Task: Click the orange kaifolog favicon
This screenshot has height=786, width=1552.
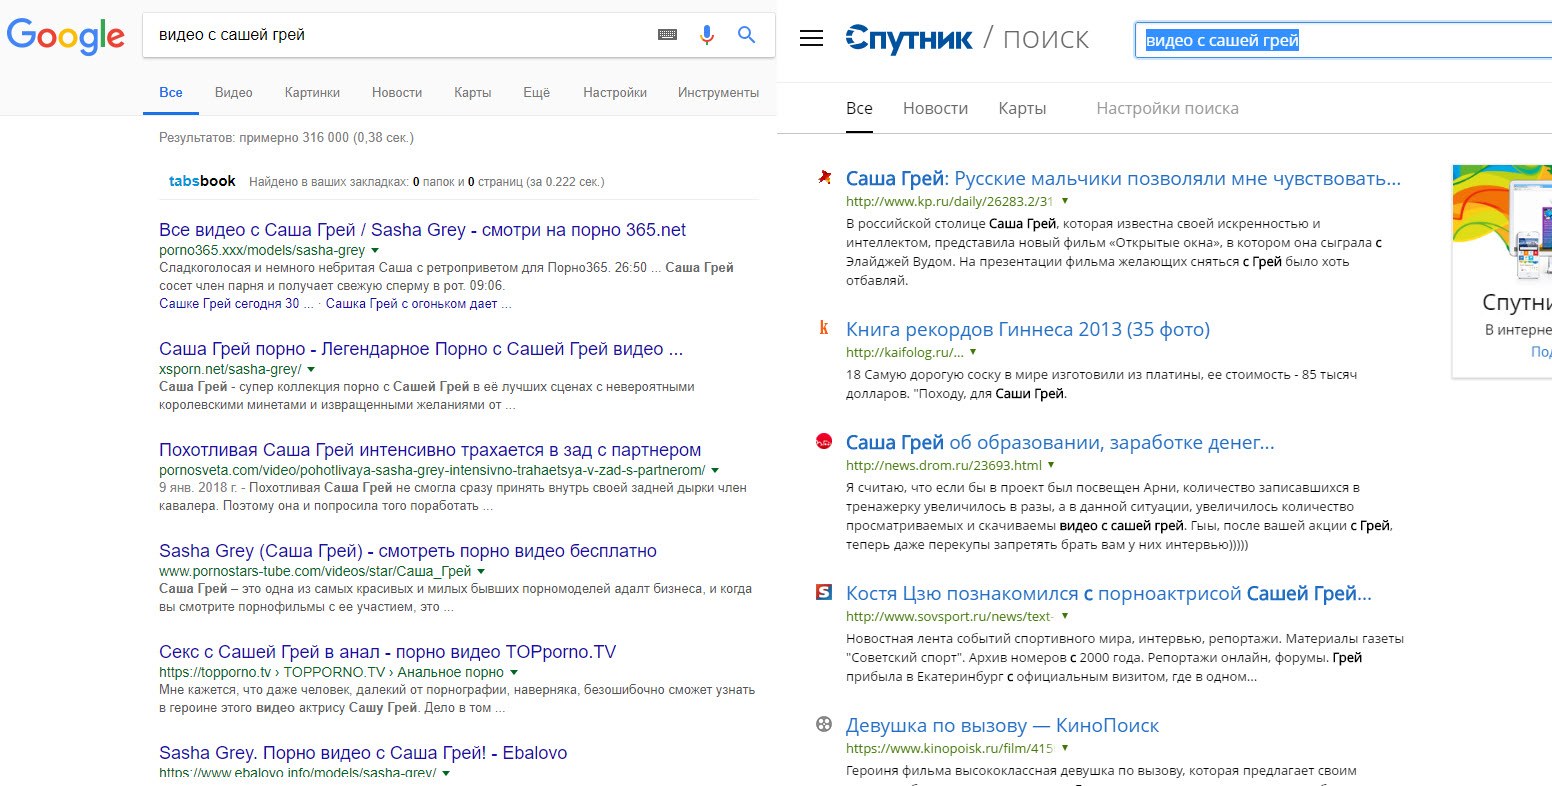Action: click(824, 328)
